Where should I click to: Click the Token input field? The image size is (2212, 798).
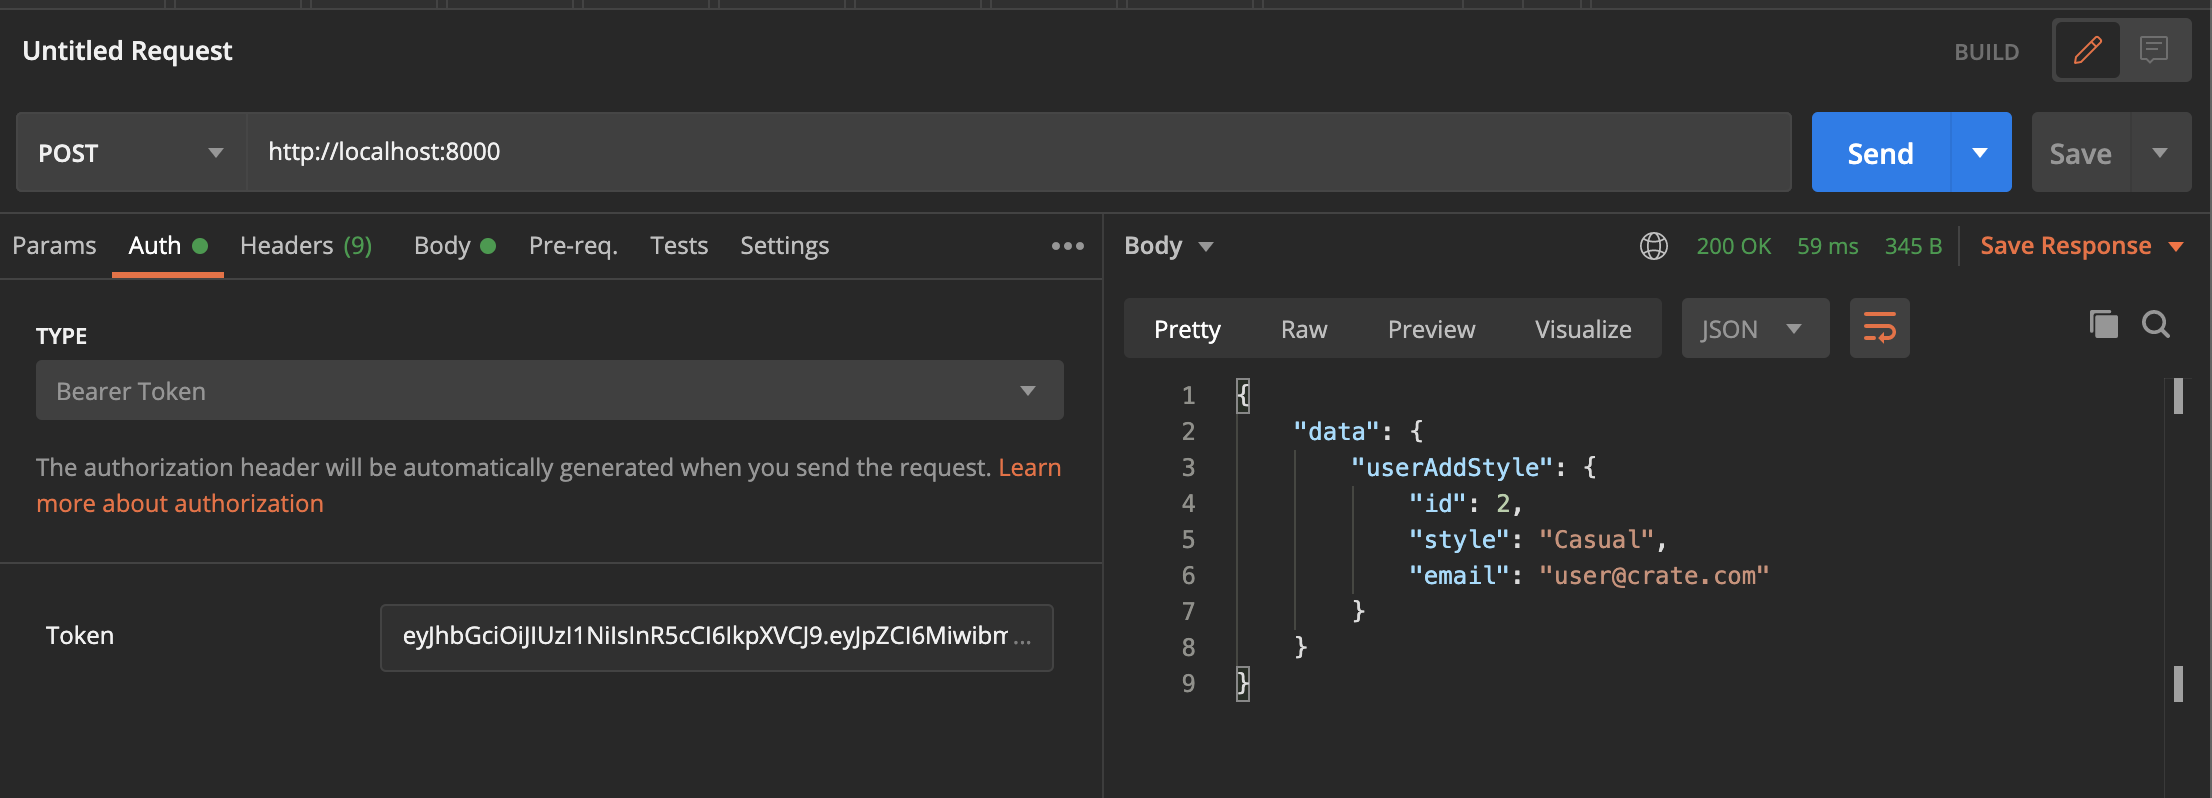[x=716, y=637]
